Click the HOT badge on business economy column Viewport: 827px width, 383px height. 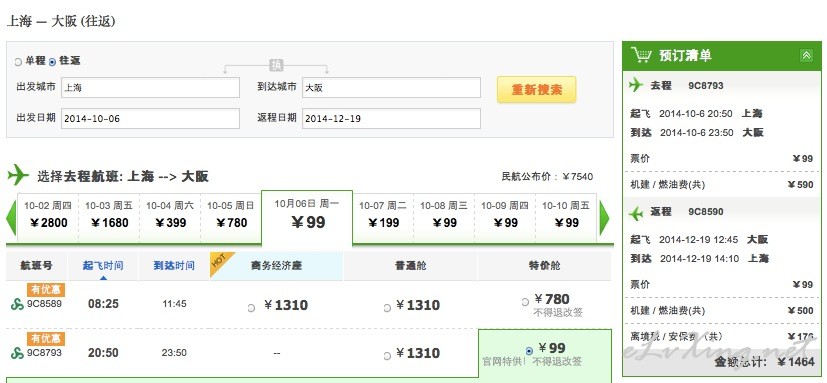click(220, 262)
